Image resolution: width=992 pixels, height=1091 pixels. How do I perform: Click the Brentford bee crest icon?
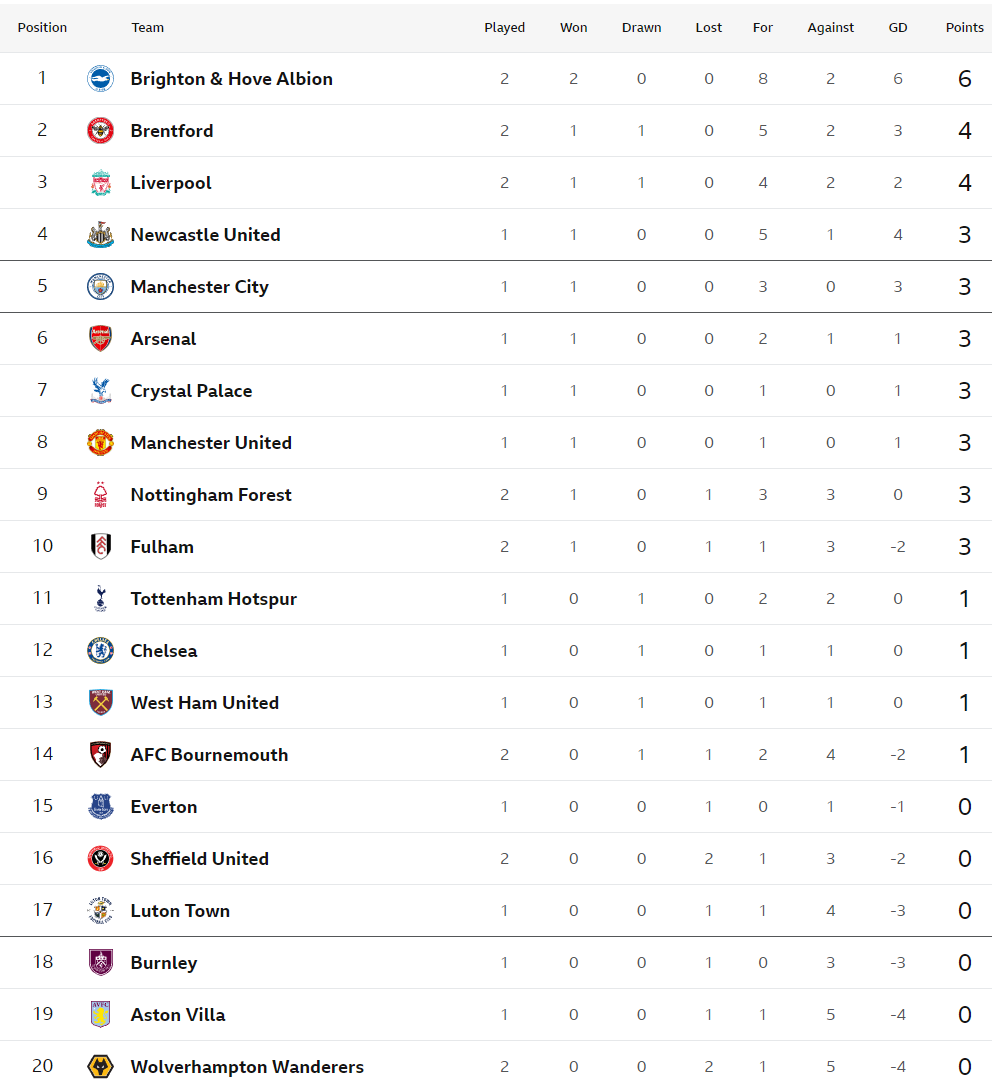[x=100, y=131]
